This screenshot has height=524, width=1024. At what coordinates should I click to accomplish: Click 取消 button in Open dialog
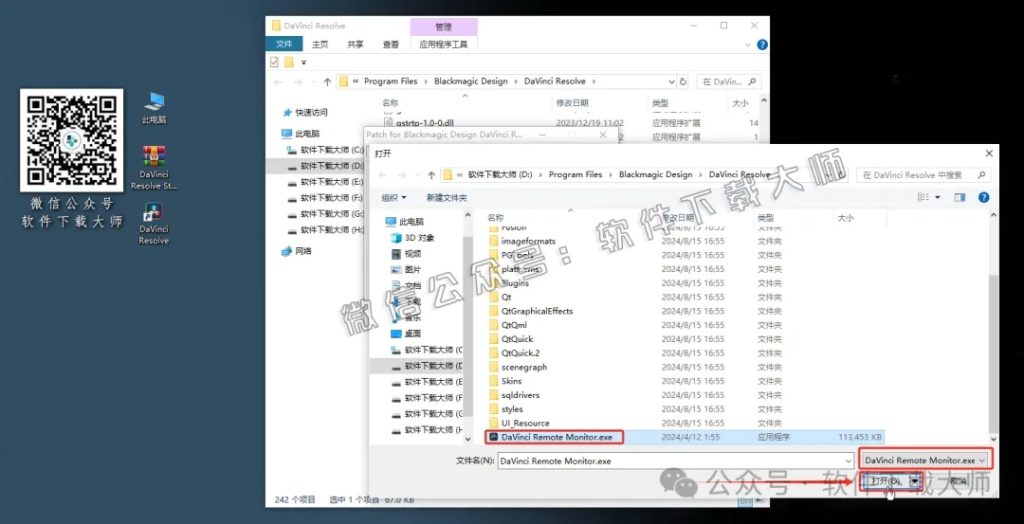coord(958,481)
